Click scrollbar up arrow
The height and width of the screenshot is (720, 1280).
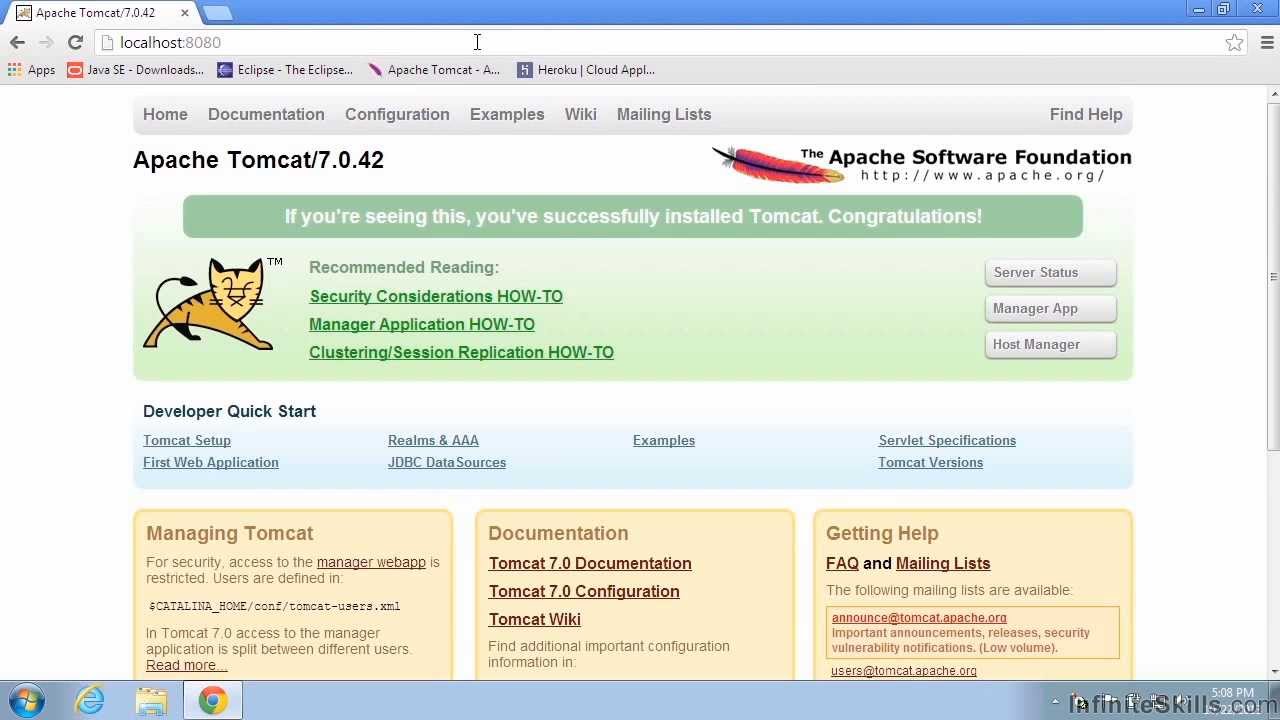pos(1273,93)
